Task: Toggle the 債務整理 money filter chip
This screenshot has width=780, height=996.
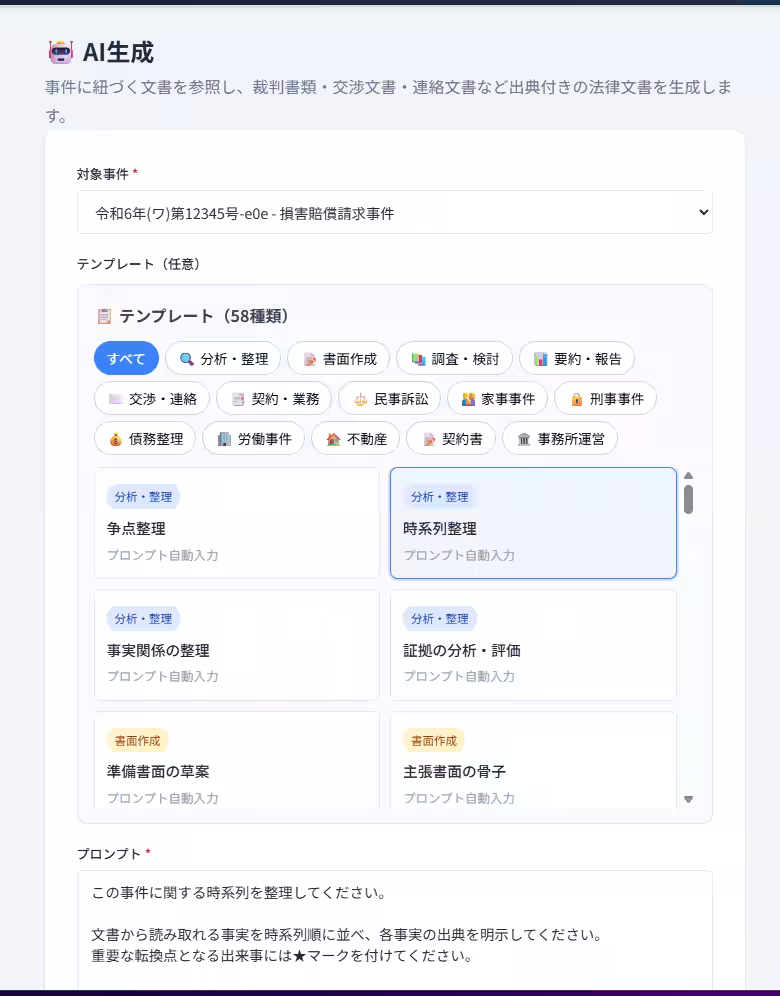Action: pos(144,438)
